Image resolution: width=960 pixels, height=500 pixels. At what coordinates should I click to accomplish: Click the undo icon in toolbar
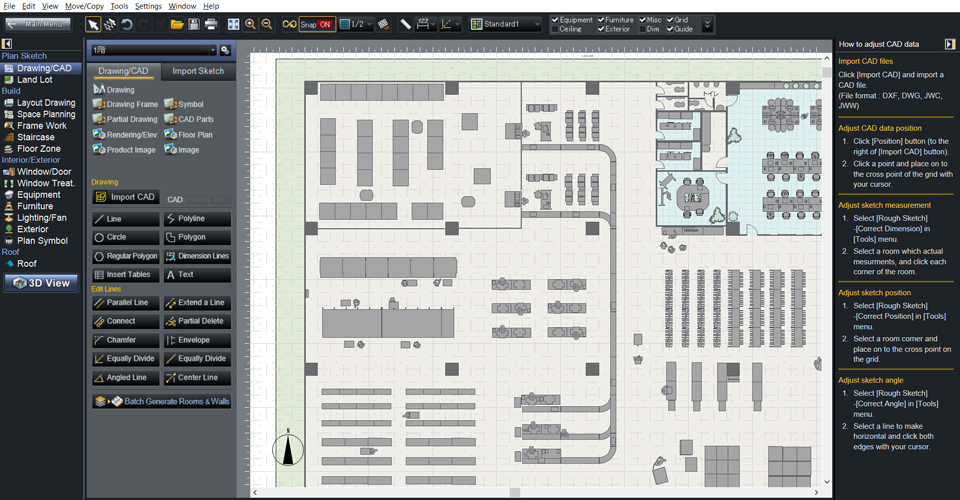pyautogui.click(x=128, y=24)
